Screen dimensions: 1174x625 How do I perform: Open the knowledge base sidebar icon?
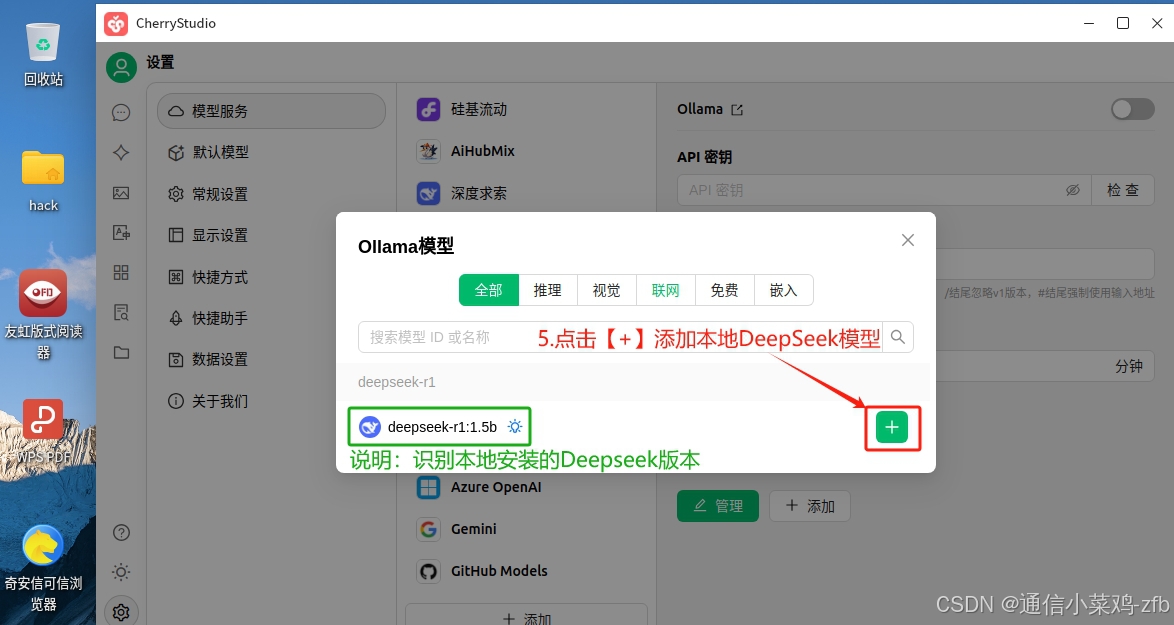click(x=121, y=312)
